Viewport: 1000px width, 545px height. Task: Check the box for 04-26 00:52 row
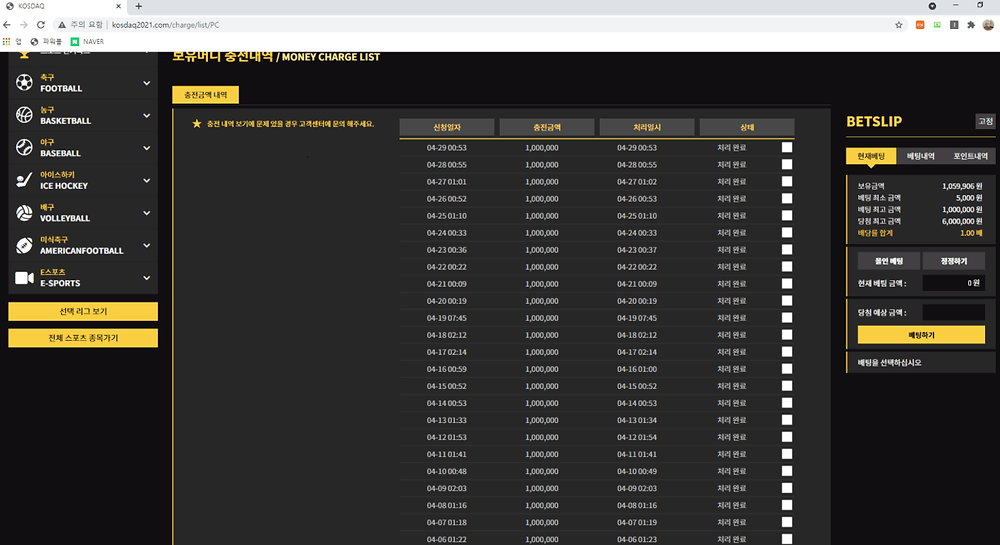point(787,198)
